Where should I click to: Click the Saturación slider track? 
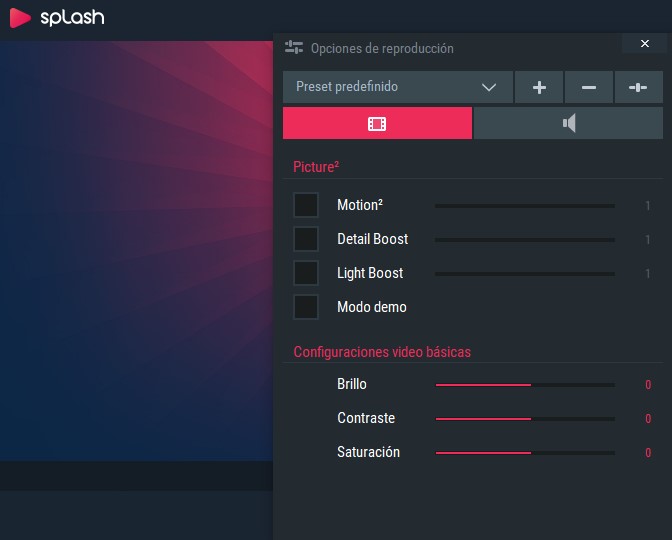pos(525,452)
